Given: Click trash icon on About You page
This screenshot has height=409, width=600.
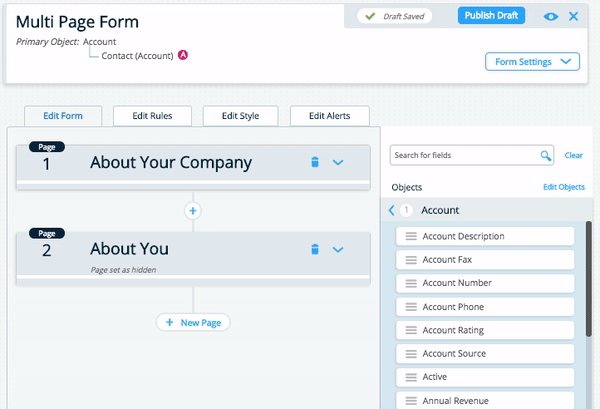Looking at the screenshot, I should [314, 249].
